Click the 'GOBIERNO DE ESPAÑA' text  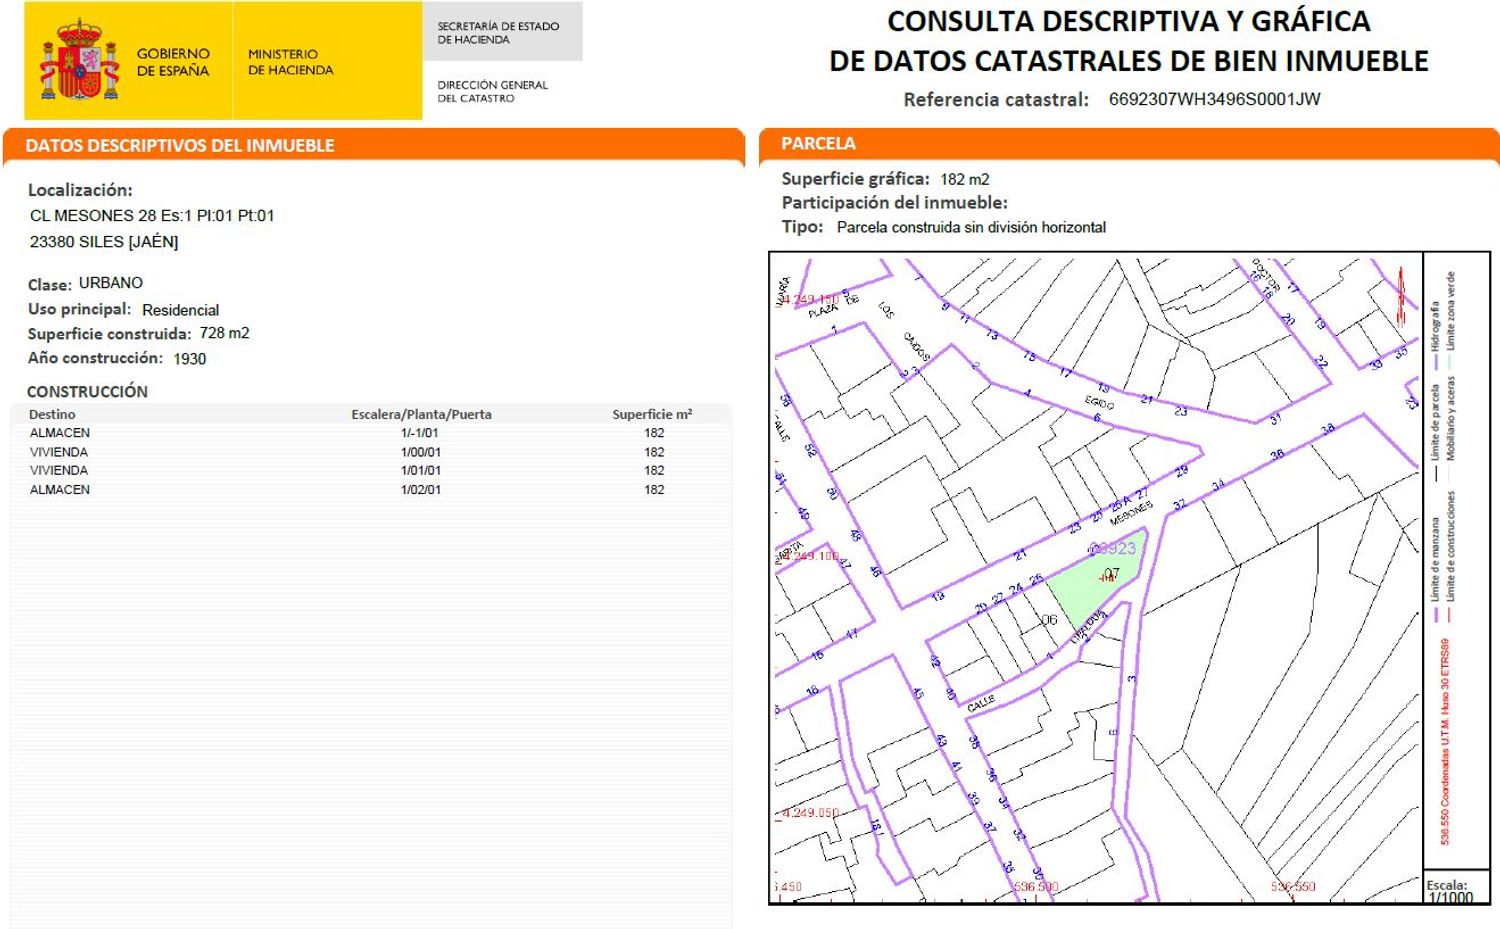(173, 62)
